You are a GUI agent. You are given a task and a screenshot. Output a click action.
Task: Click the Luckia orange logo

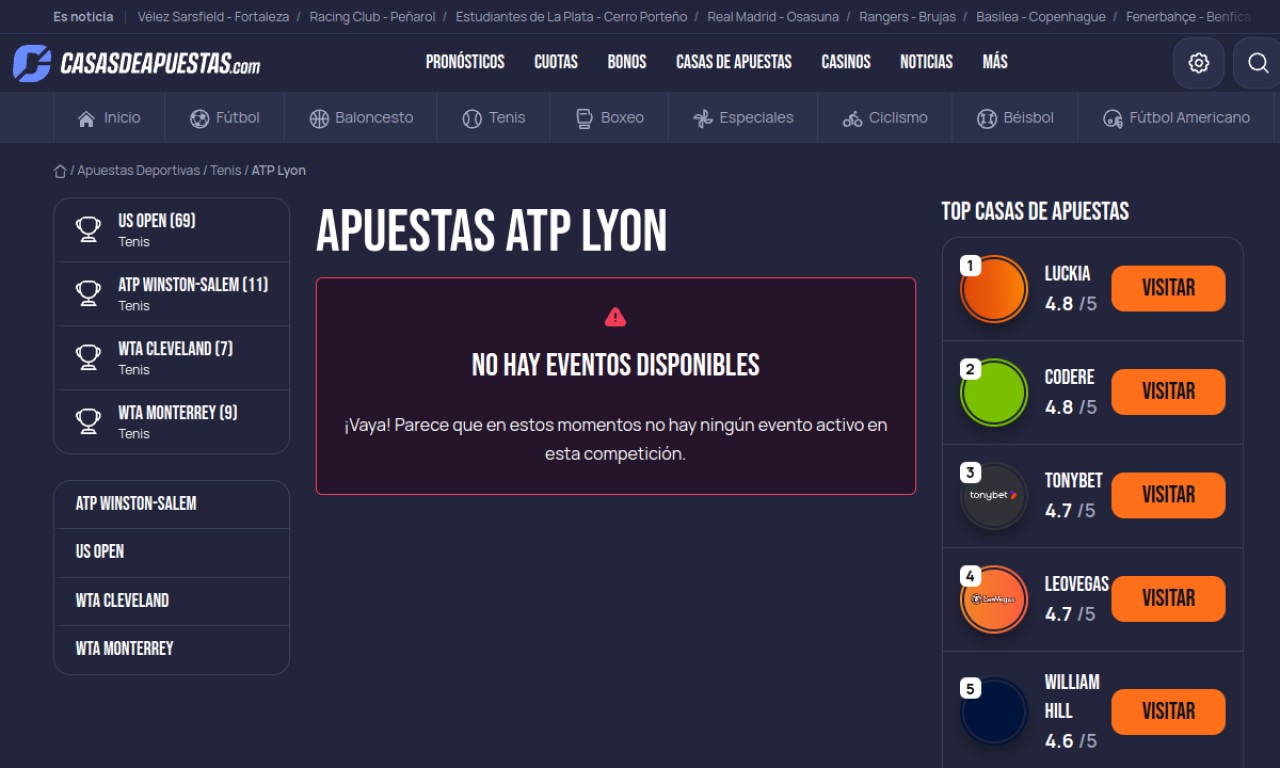click(994, 289)
